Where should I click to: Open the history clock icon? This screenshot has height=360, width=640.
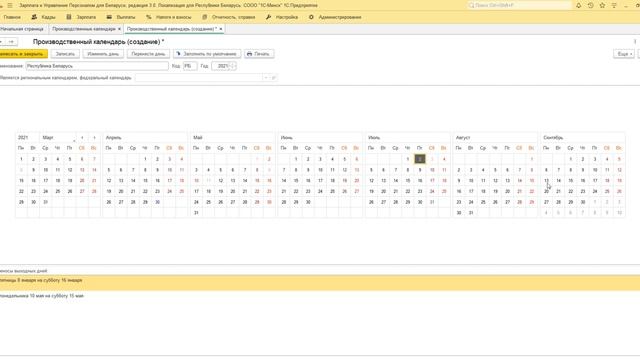pos(590,6)
